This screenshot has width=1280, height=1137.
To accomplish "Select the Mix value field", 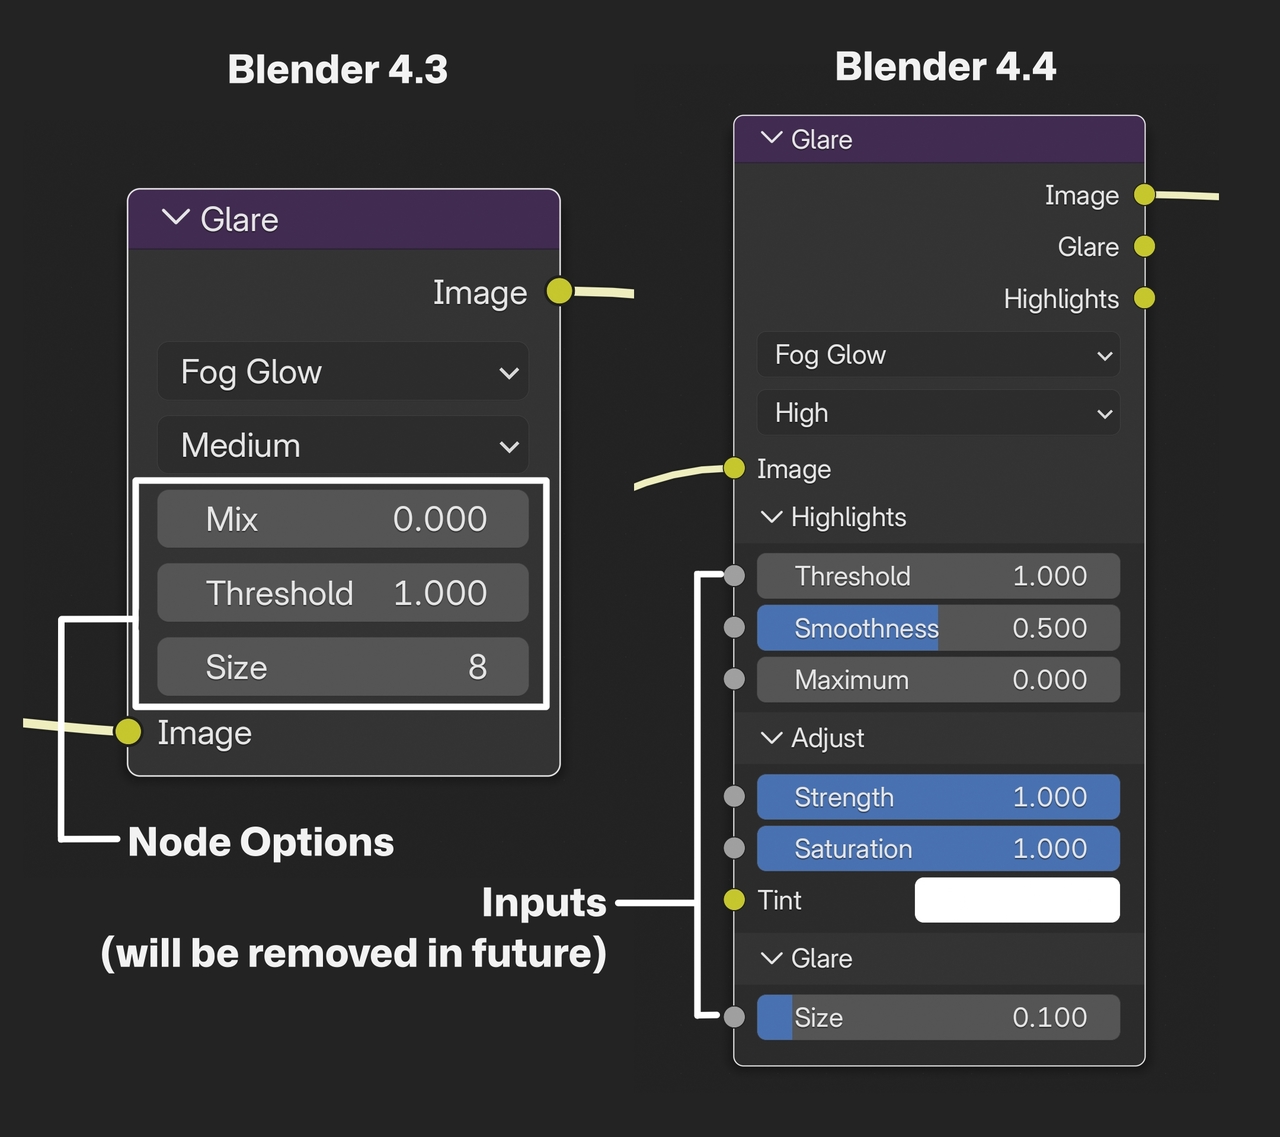I will coord(343,519).
